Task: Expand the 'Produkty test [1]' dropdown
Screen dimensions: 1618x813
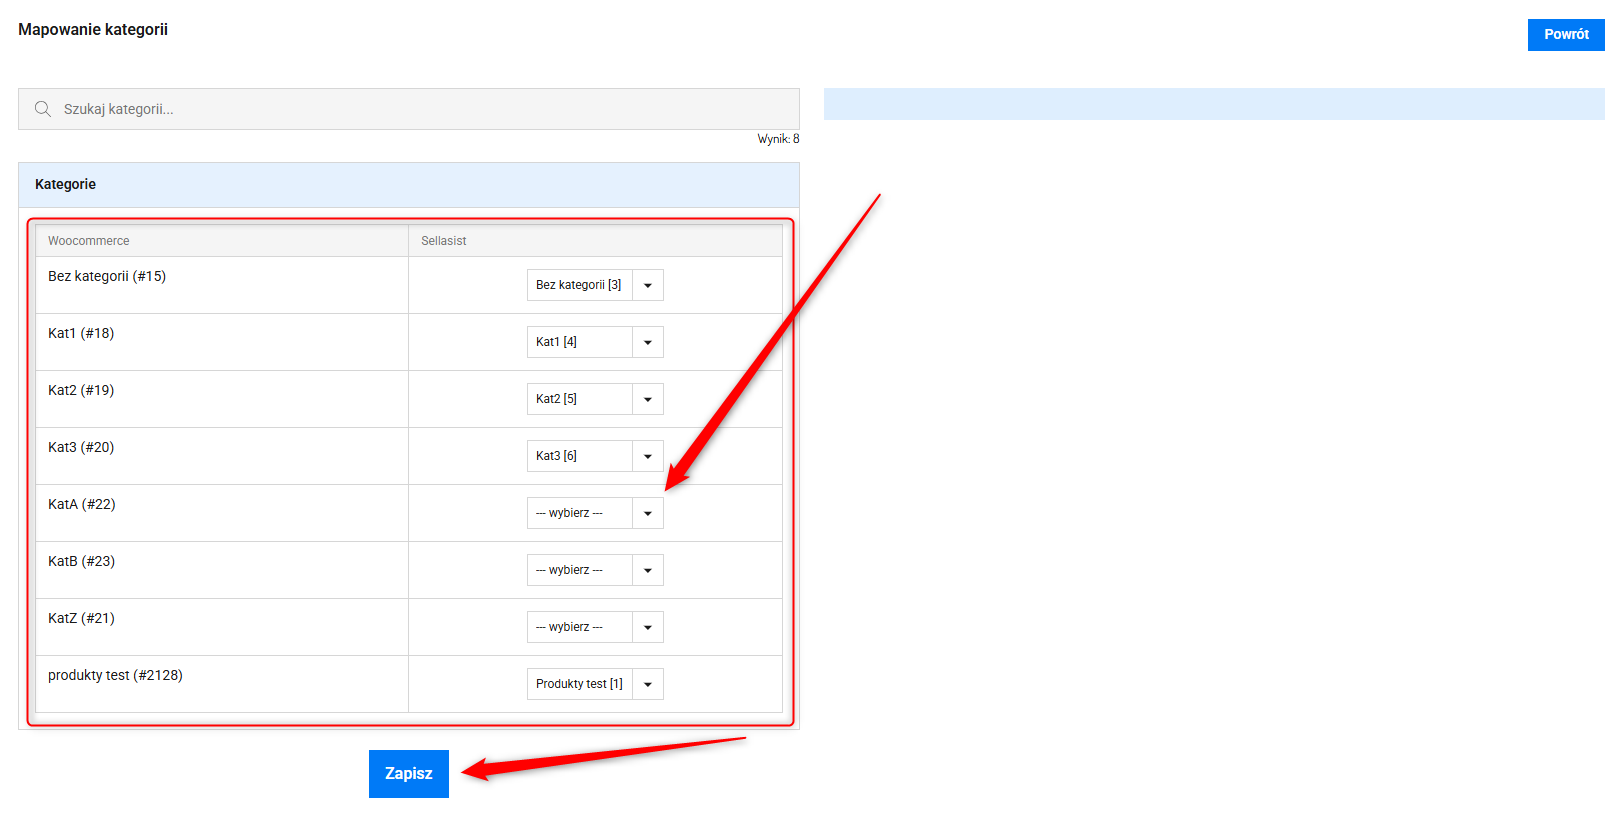Action: (595, 684)
